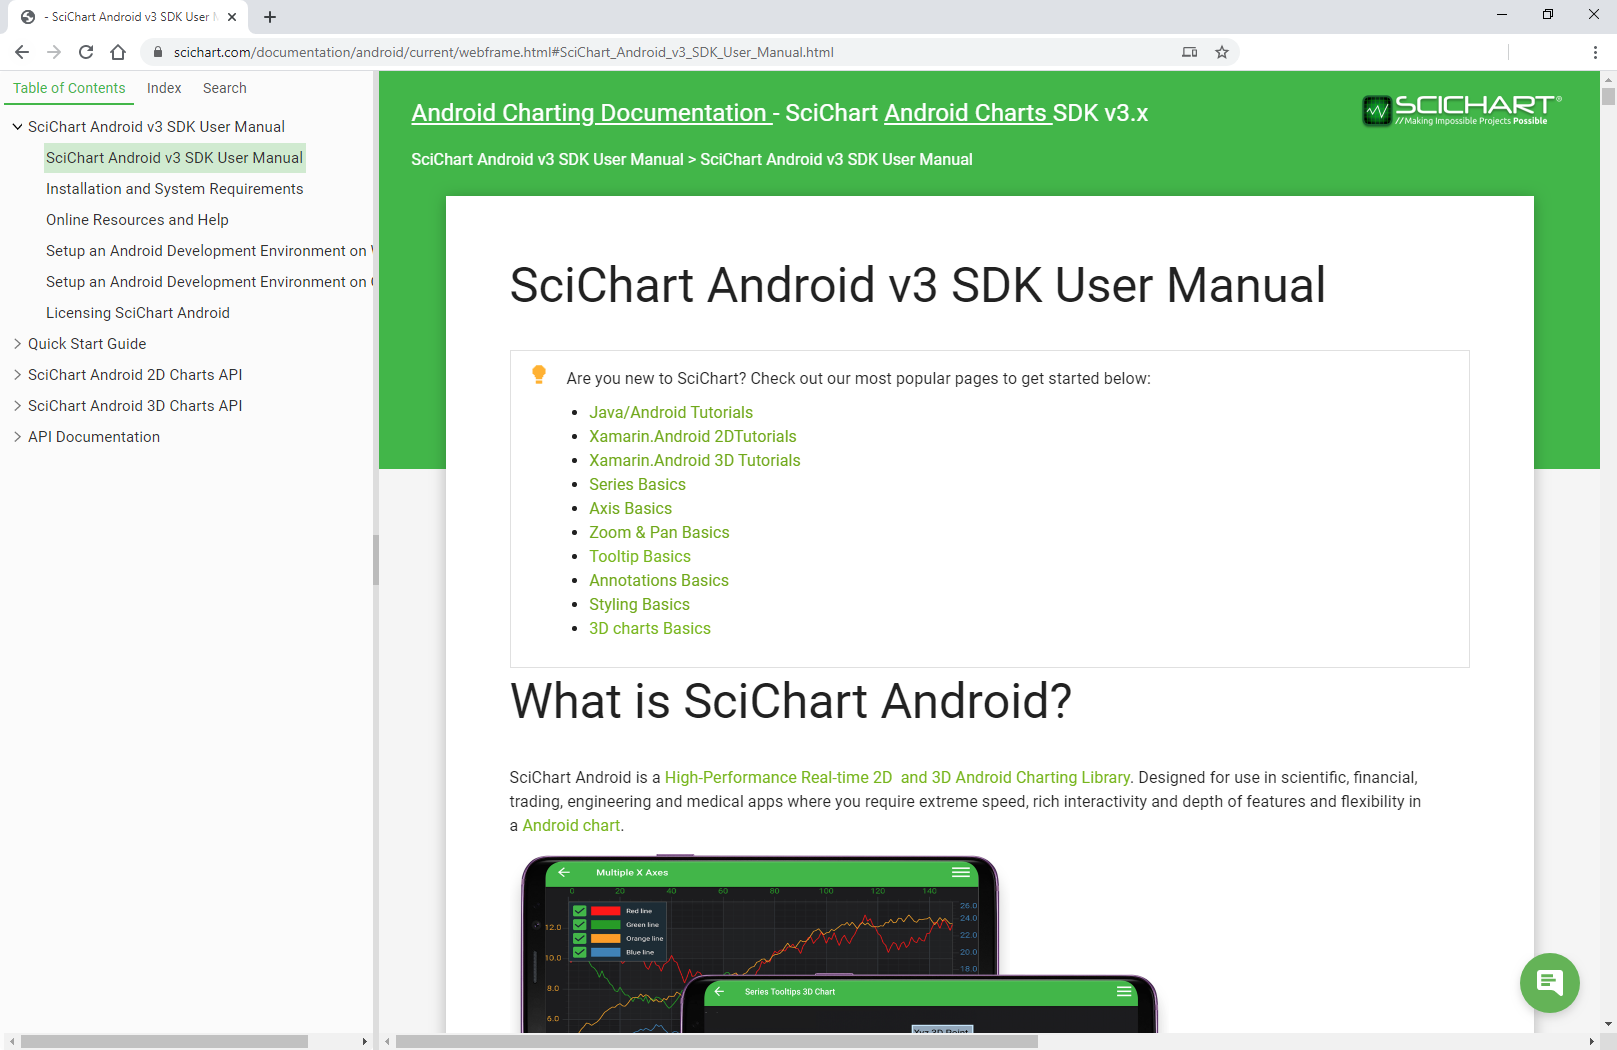Open the browser home page
The image size is (1617, 1050).
point(118,52)
